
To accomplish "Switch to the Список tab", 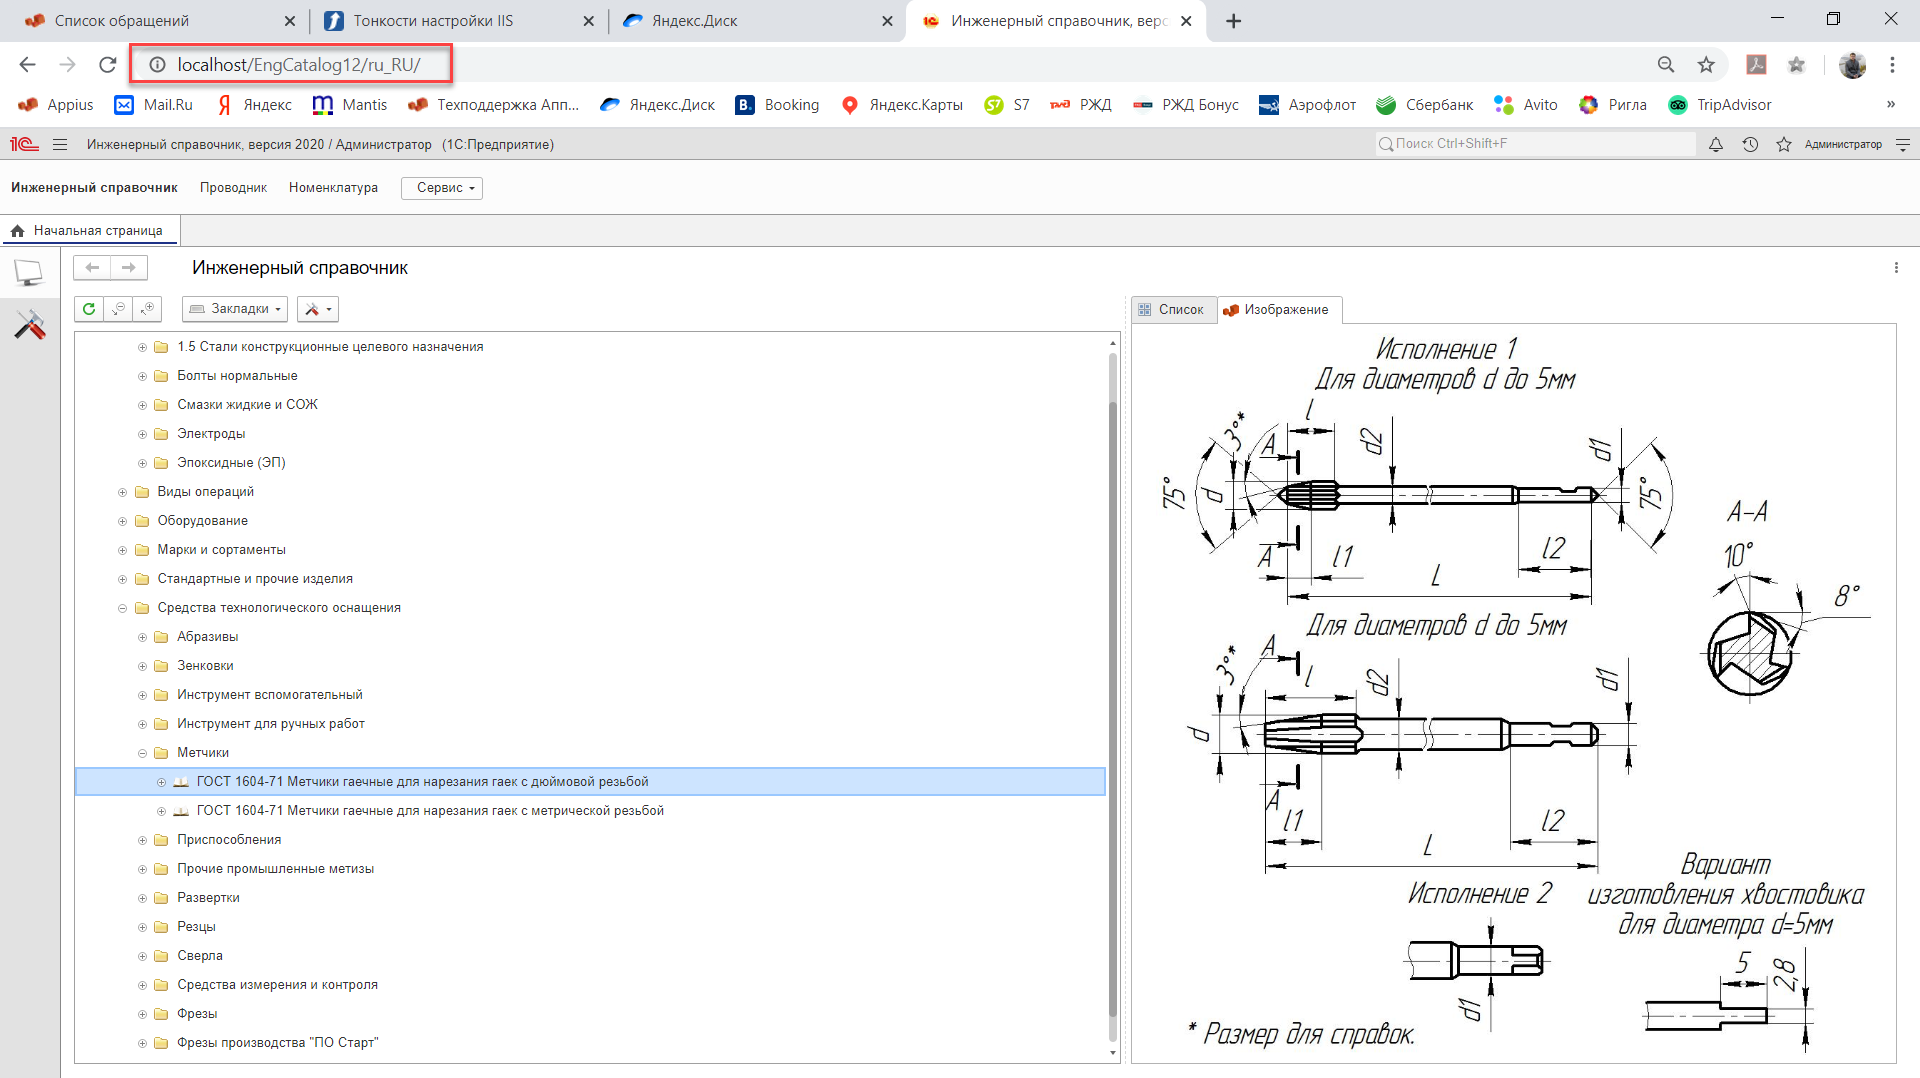I will [x=1173, y=310].
